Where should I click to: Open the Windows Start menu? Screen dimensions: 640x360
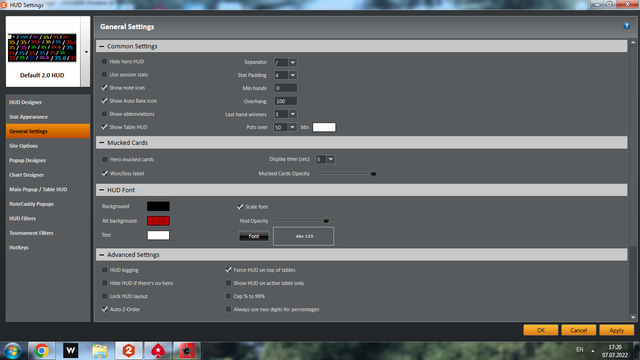[12, 351]
